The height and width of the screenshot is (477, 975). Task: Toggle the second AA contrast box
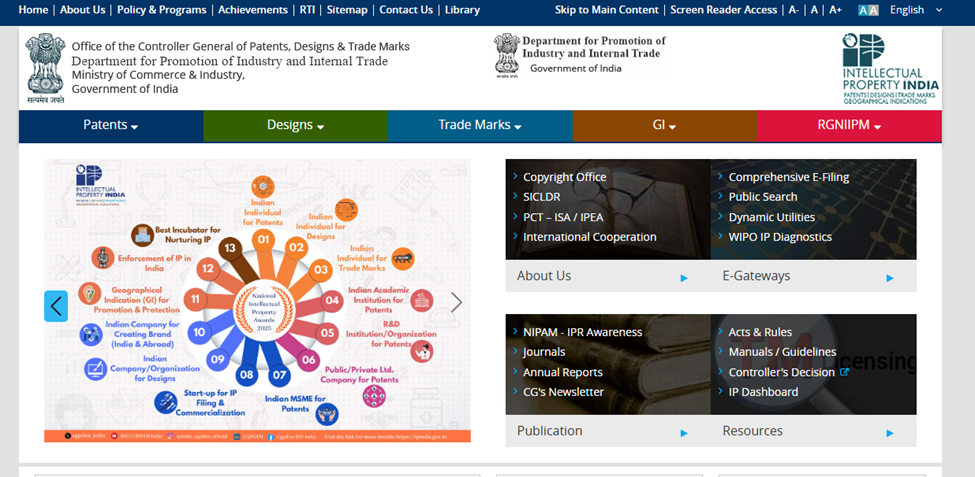coord(874,10)
